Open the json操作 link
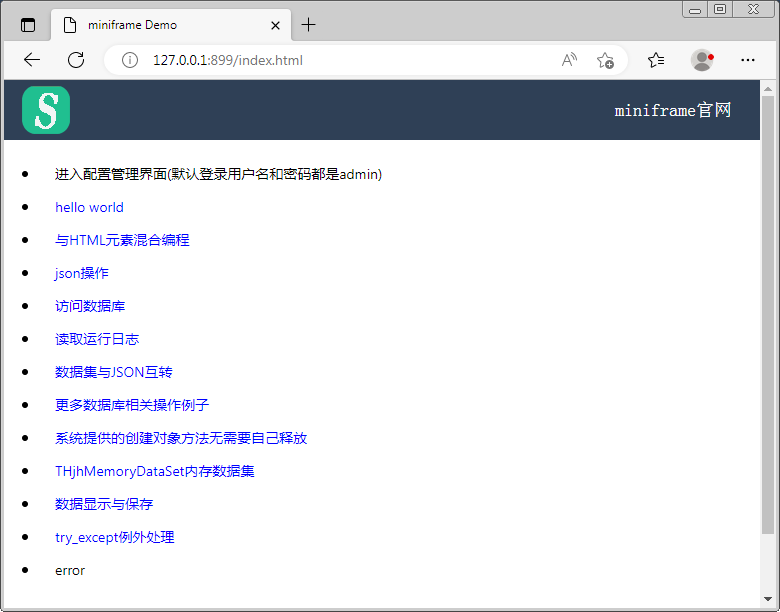780x612 pixels. (82, 273)
